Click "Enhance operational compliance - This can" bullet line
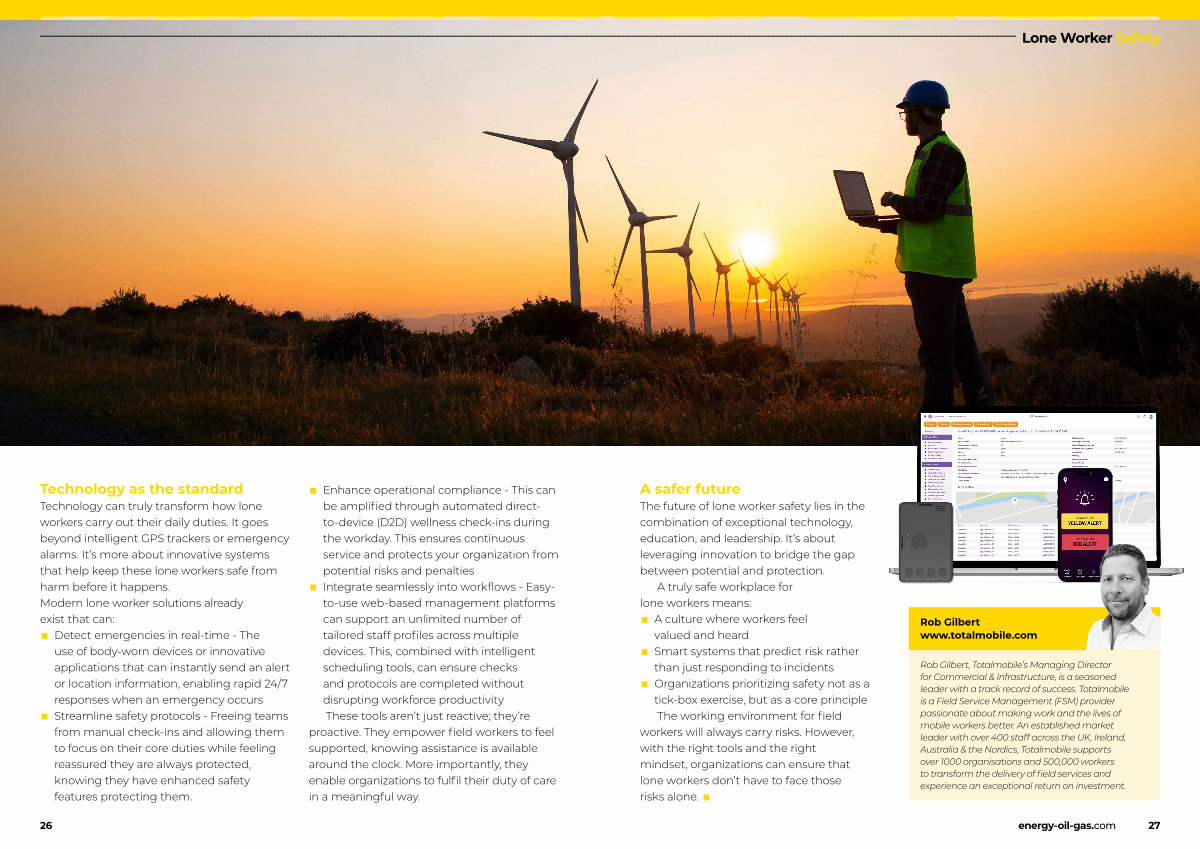This screenshot has height=849, width=1200. 439,490
